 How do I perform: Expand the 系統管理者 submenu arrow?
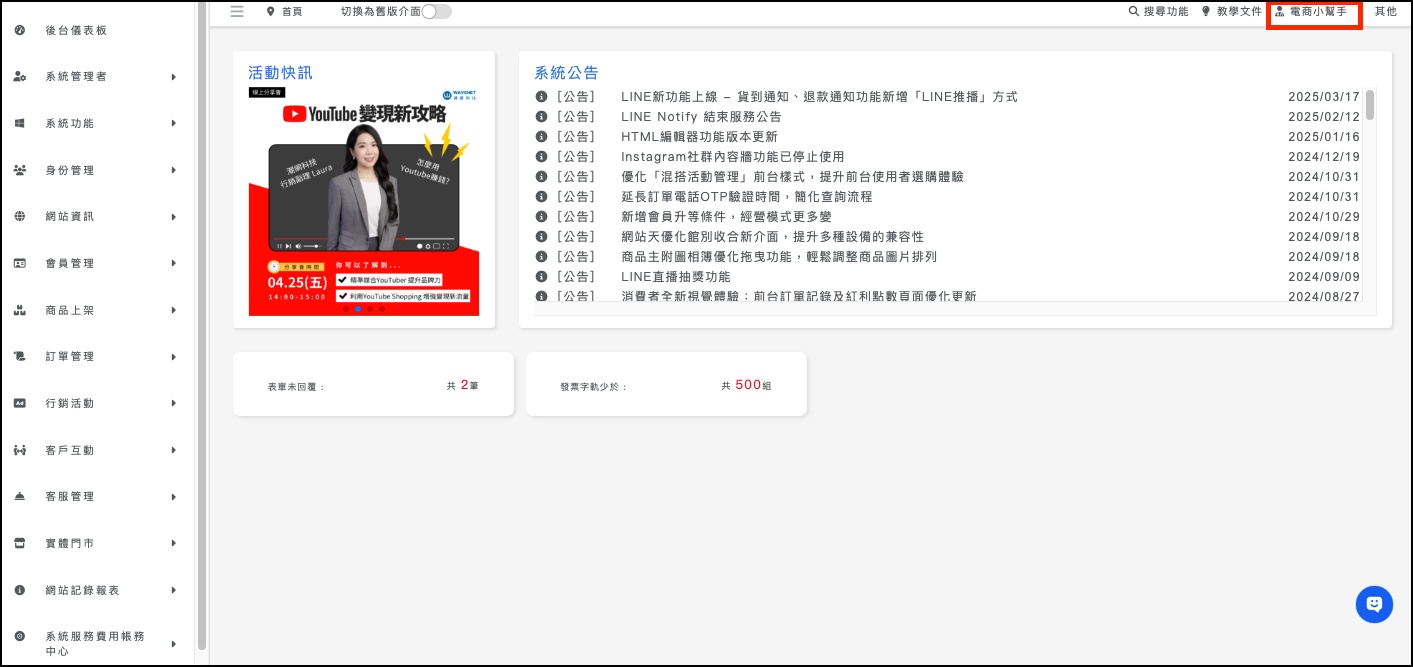click(174, 77)
